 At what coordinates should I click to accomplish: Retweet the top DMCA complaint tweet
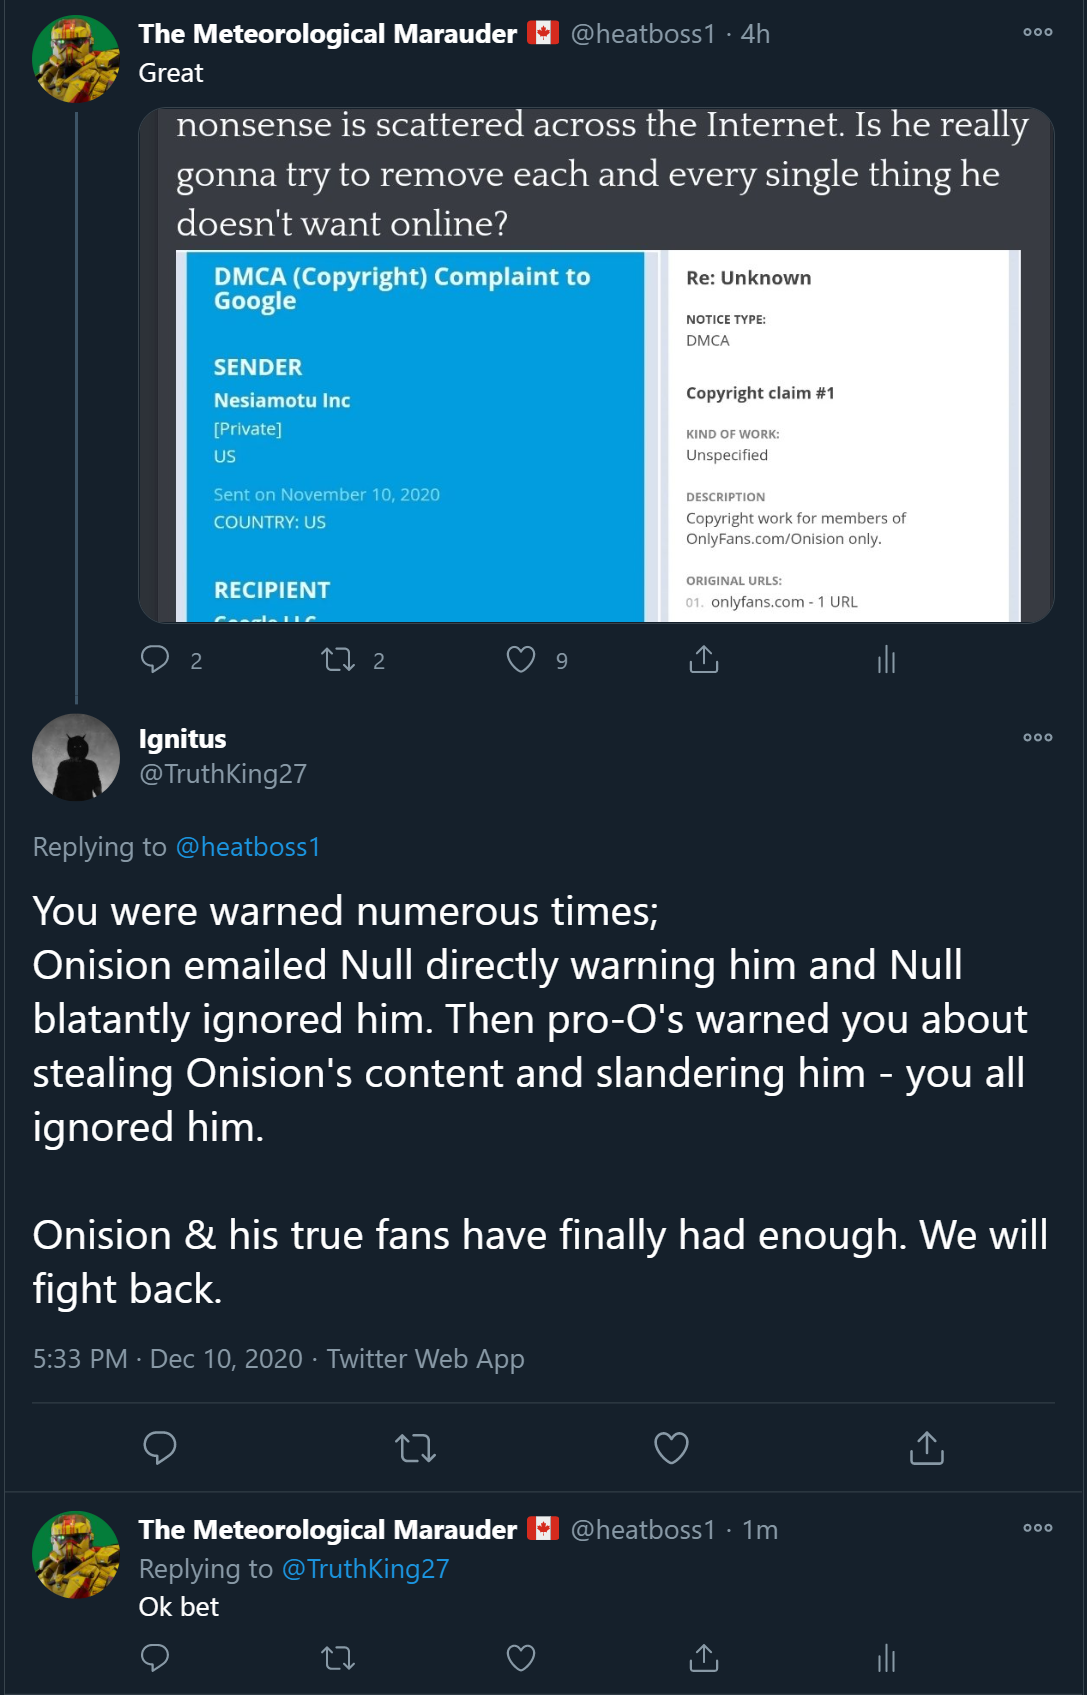[x=338, y=659]
